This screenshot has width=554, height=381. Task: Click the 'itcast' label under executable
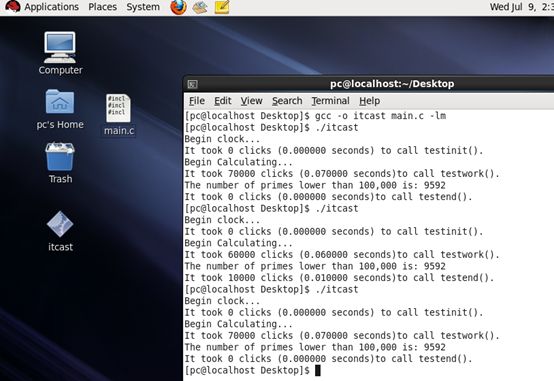(x=60, y=247)
